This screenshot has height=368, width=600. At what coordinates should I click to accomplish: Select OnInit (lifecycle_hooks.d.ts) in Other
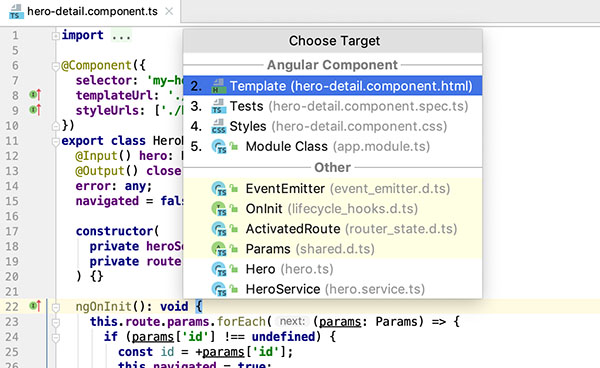click(x=333, y=209)
